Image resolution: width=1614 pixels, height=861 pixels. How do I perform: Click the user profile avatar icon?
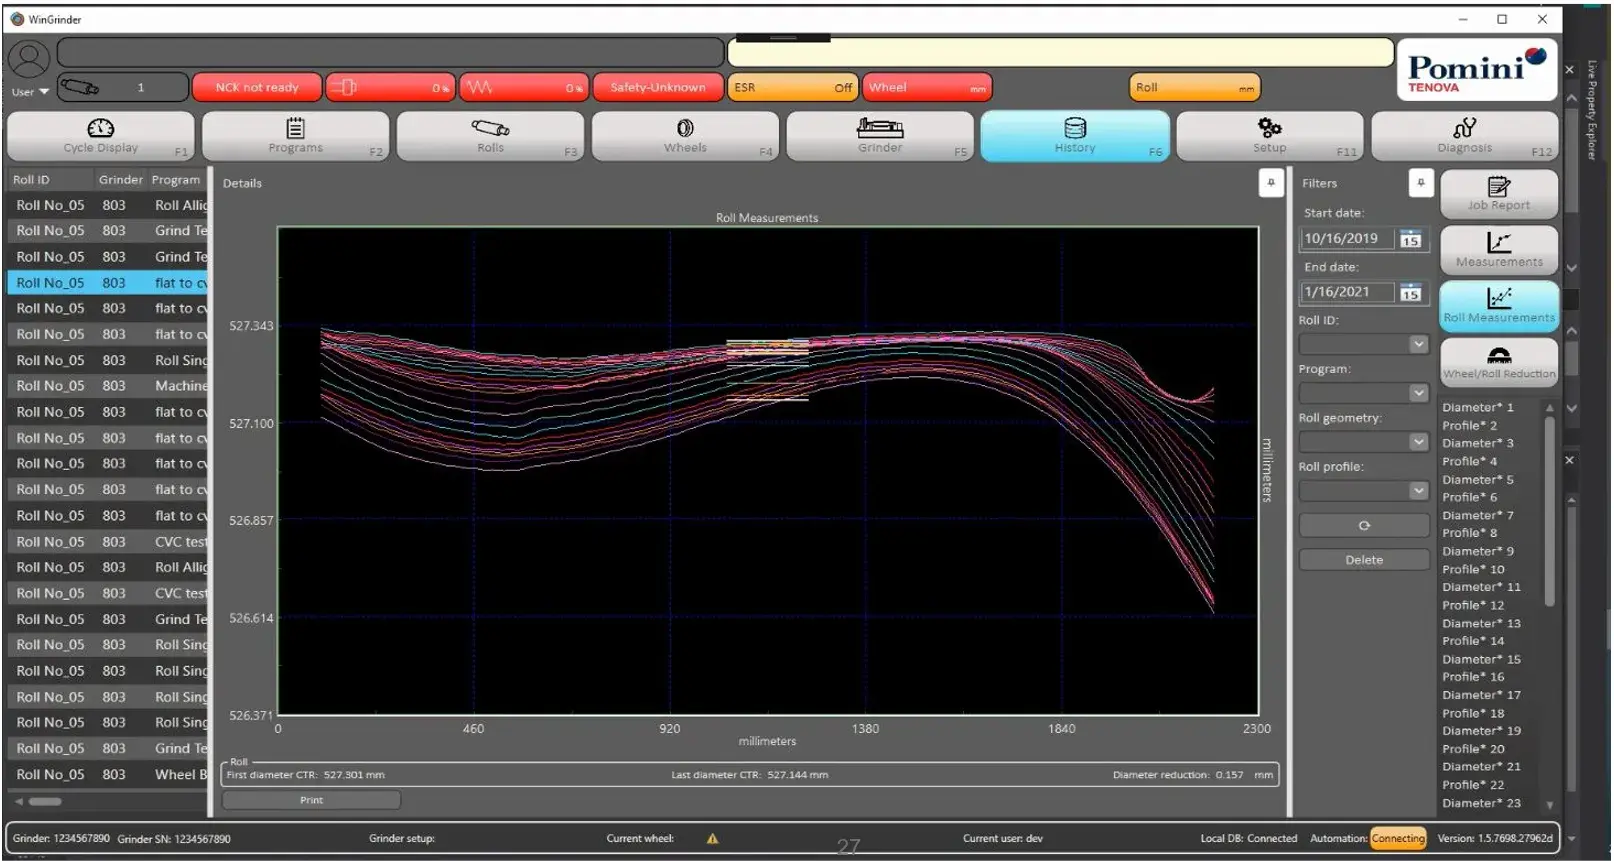29,59
